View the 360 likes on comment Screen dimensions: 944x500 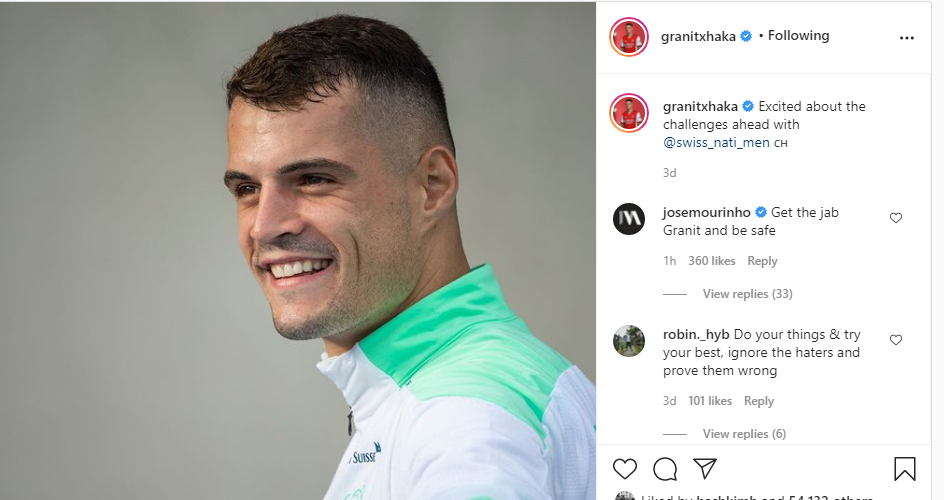(712, 261)
